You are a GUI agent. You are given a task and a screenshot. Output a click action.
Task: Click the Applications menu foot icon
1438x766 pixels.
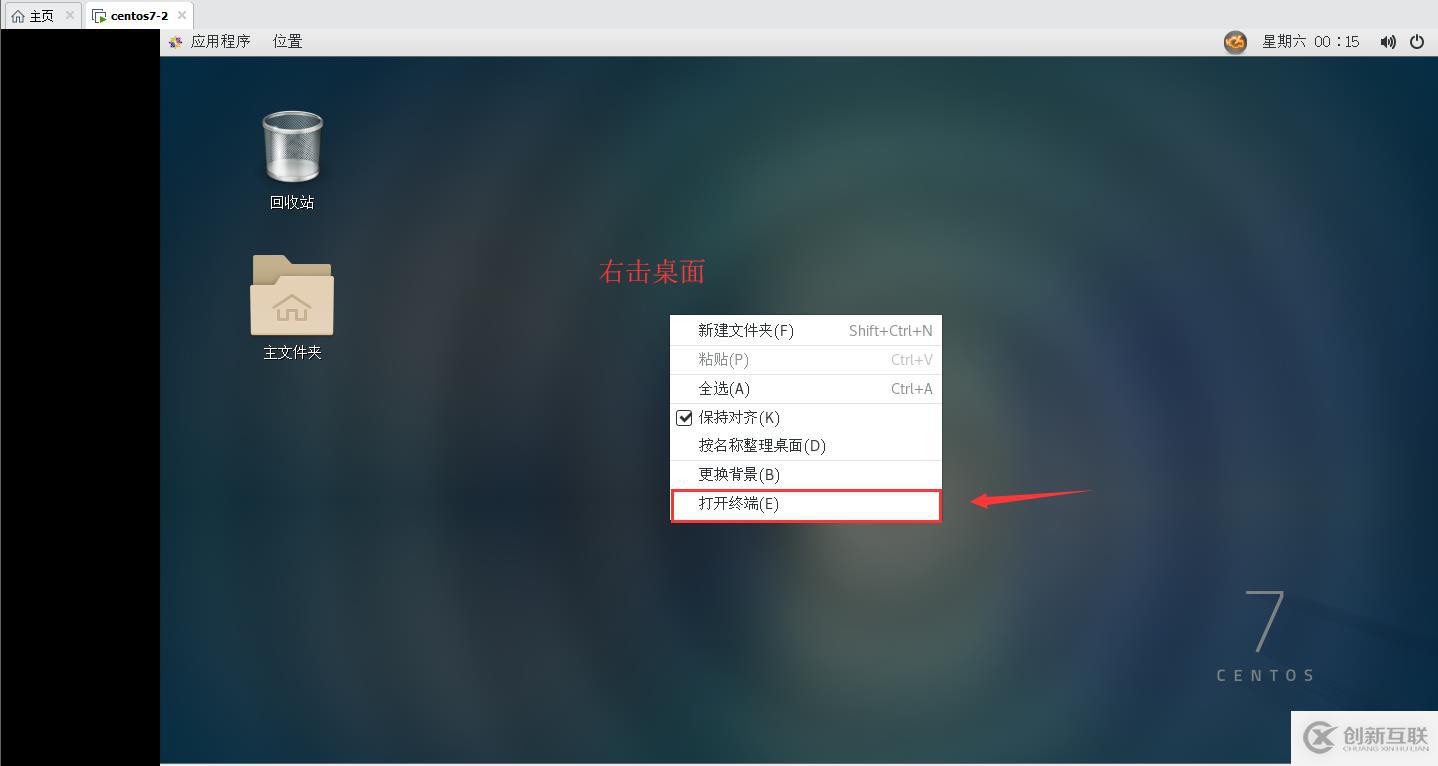tap(176, 42)
